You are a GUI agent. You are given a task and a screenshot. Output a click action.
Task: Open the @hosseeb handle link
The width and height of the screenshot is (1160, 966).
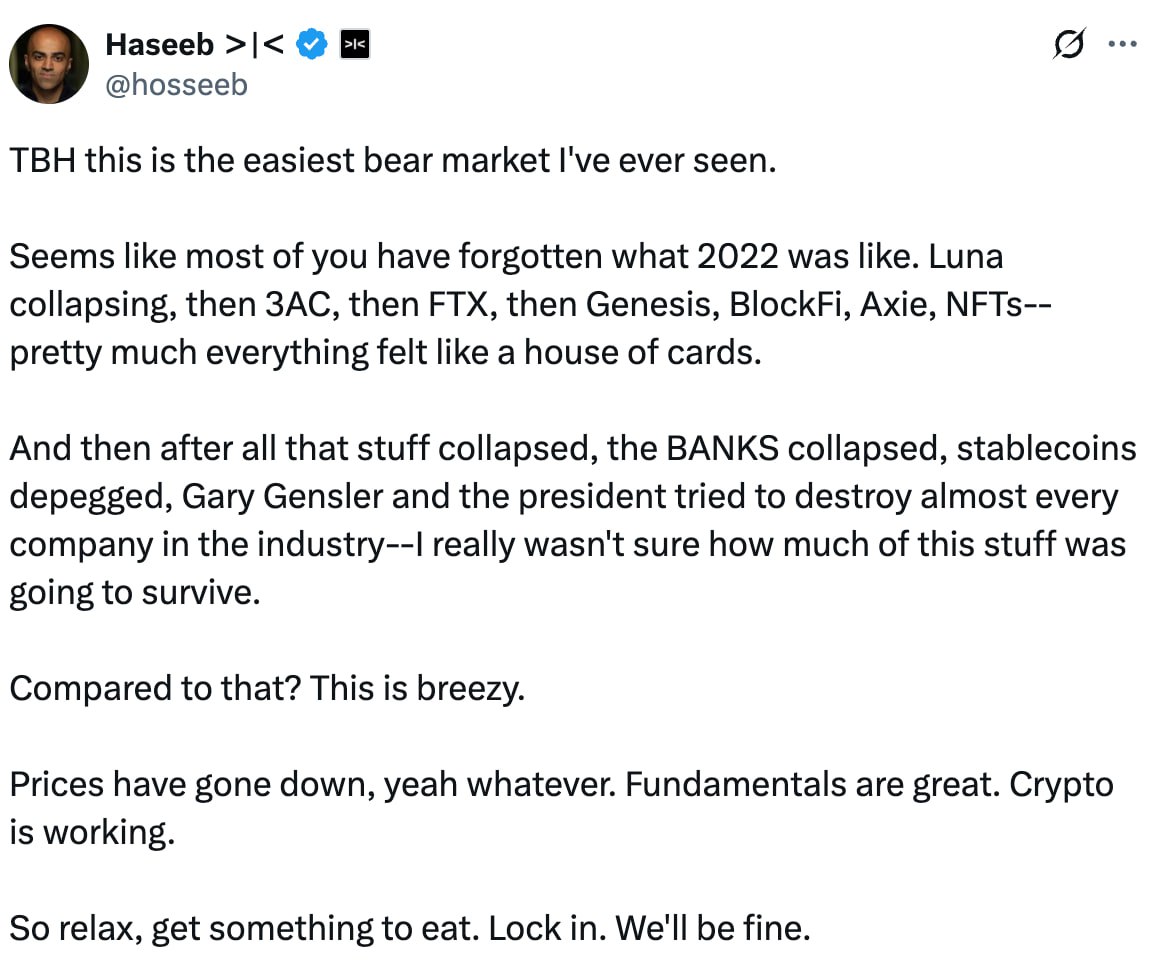[x=175, y=85]
